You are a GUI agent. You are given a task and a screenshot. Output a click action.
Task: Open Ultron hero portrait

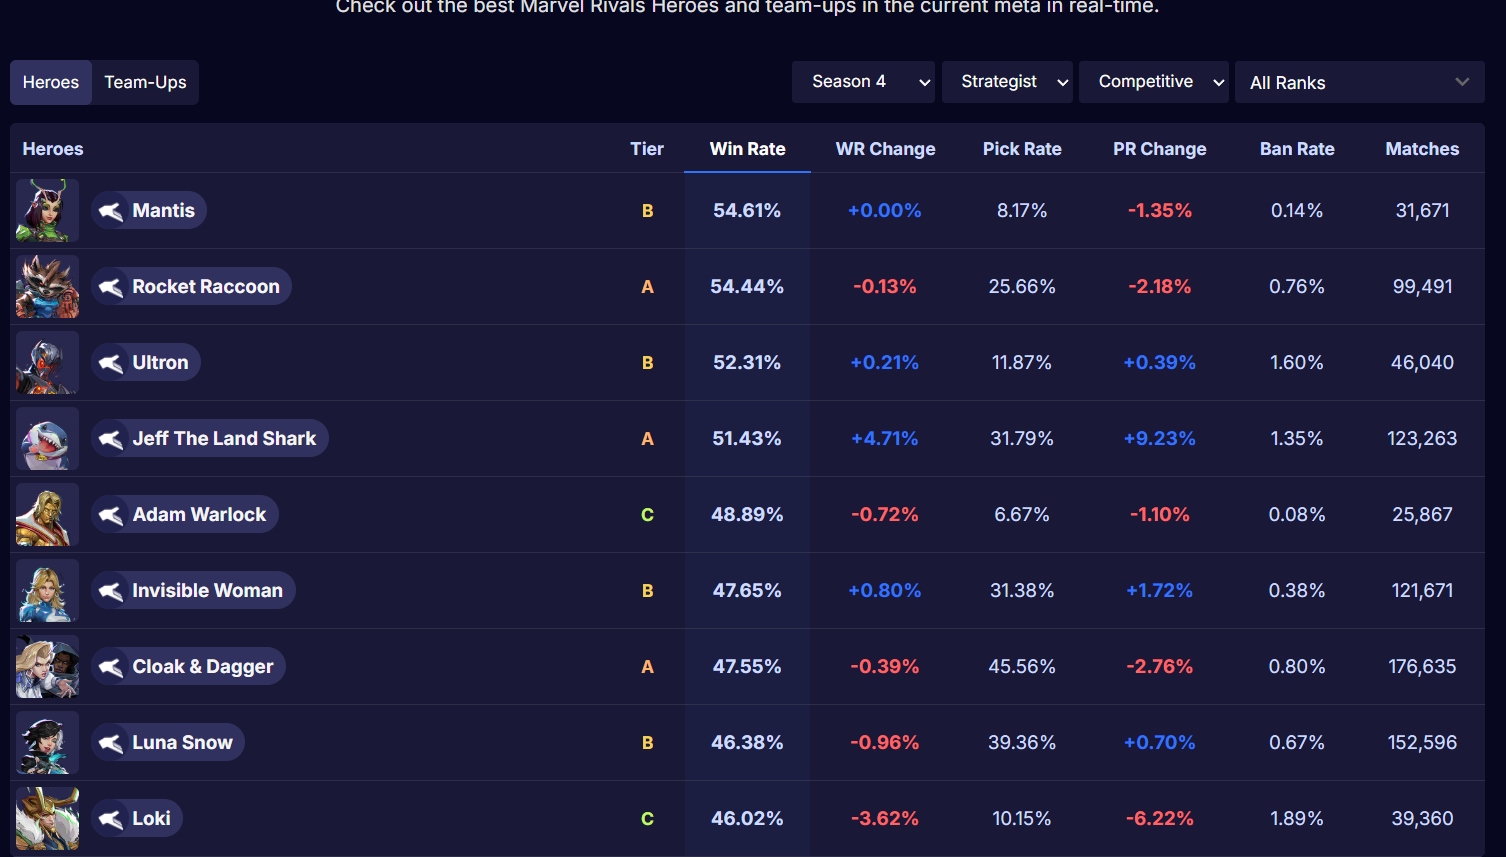tap(47, 362)
